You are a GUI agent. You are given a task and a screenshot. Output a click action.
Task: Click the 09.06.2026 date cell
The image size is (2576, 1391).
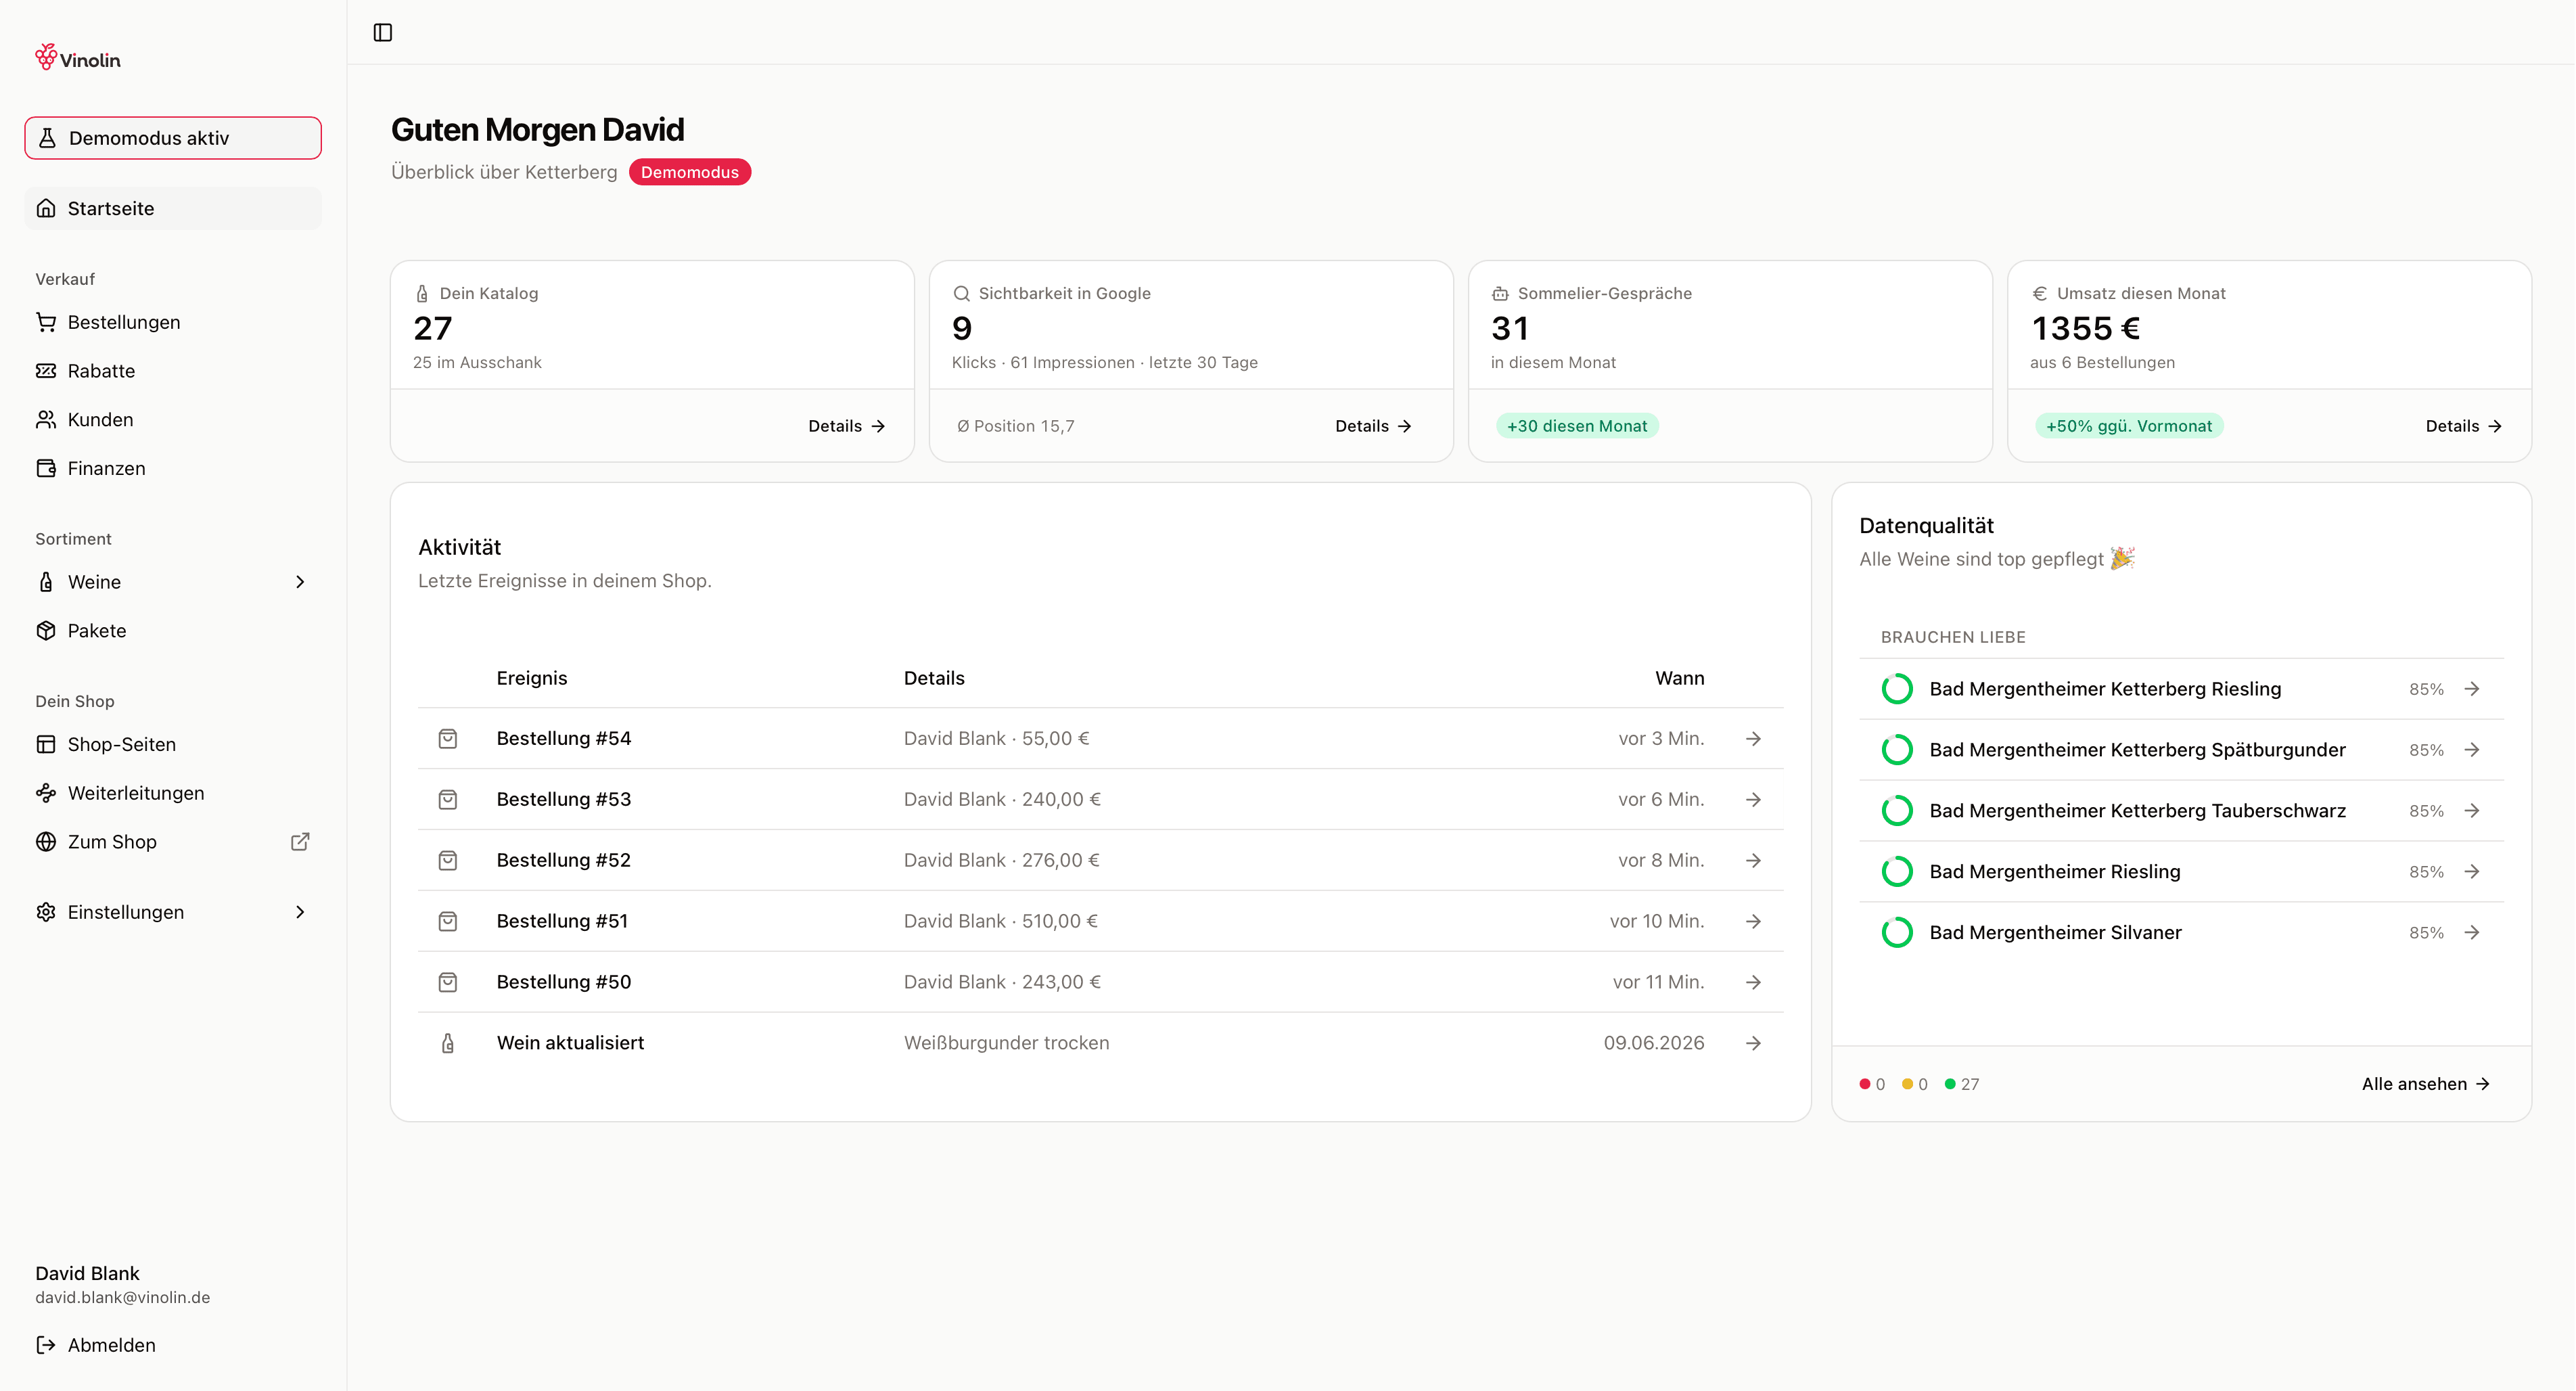(x=1654, y=1043)
